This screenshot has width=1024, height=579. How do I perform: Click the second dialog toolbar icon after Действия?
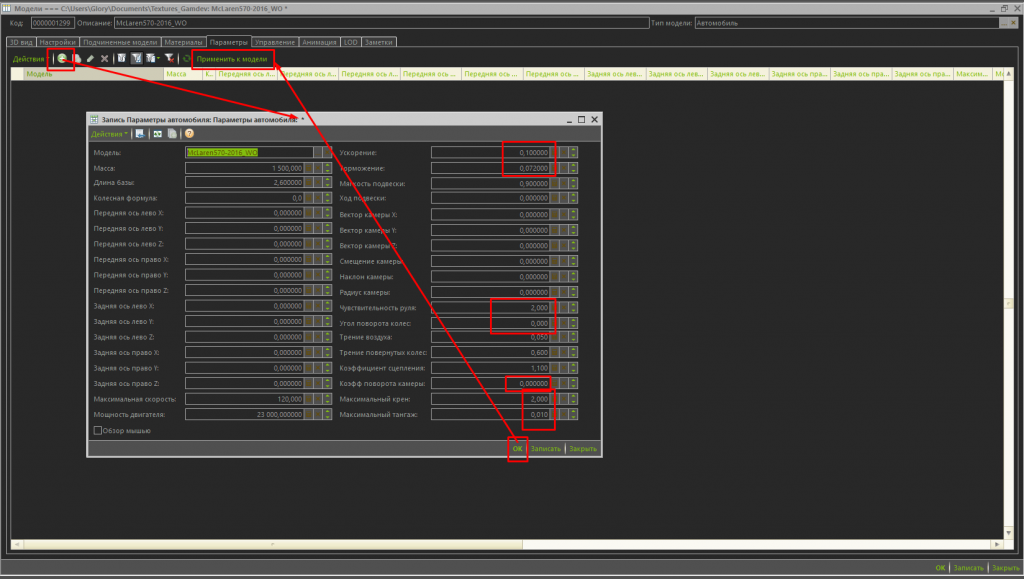[x=157, y=134]
